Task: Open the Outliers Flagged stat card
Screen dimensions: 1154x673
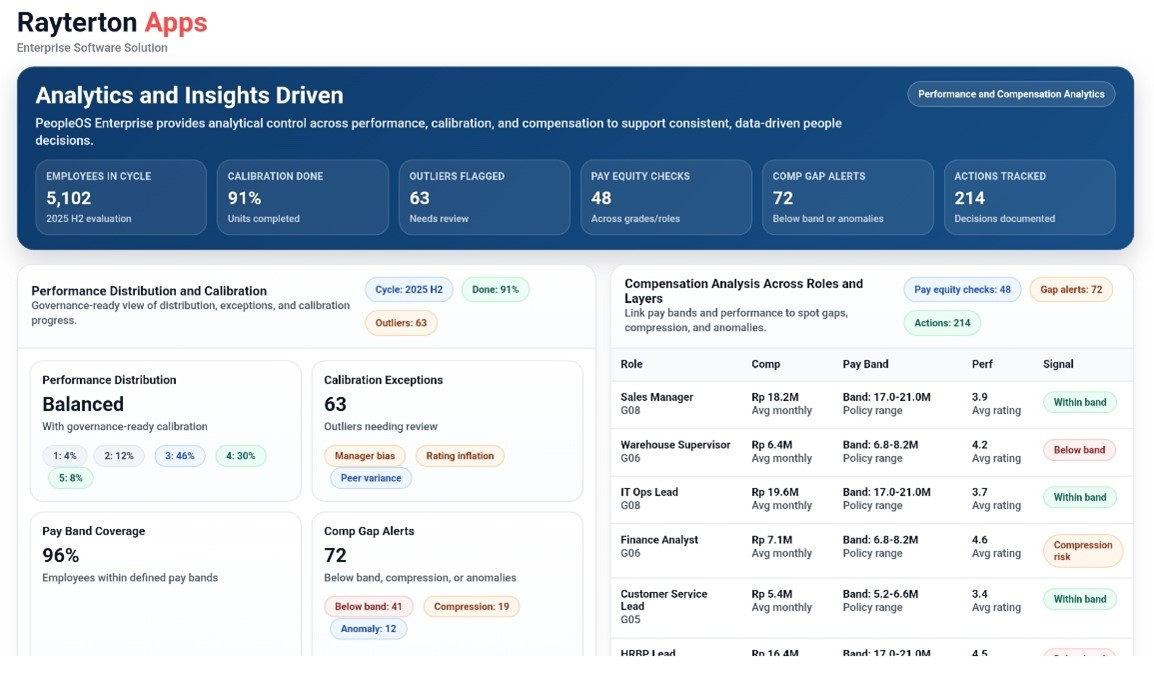Action: pyautogui.click(x=484, y=197)
